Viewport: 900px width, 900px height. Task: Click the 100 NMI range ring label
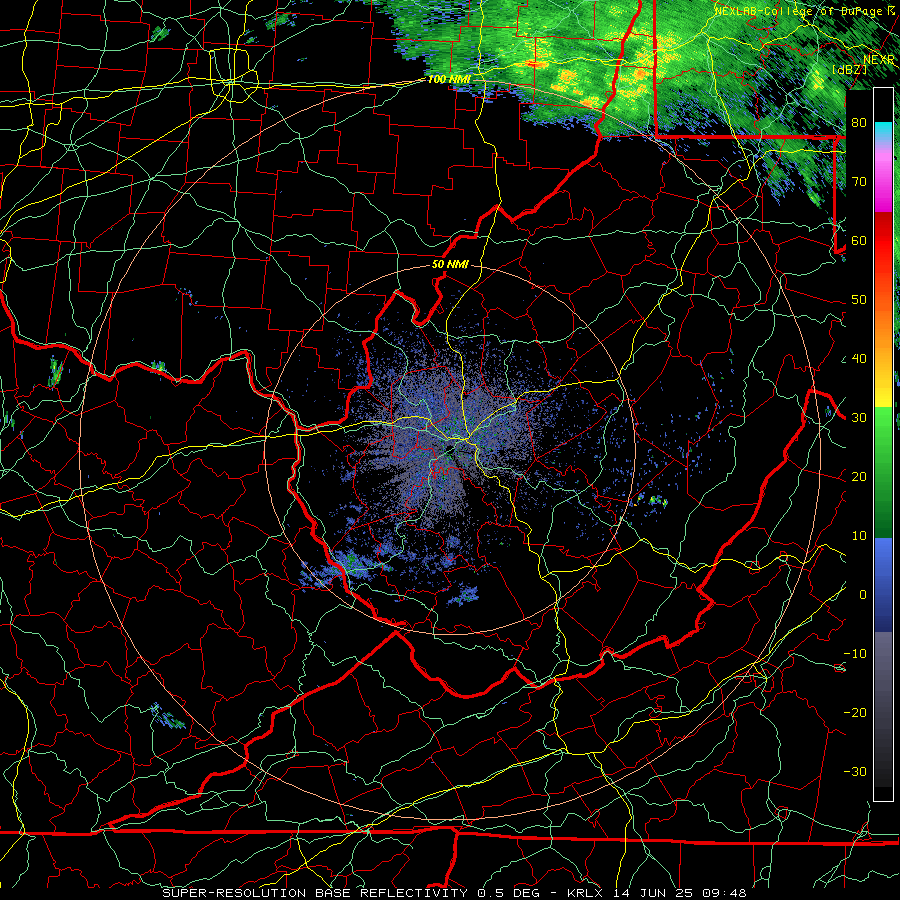pyautogui.click(x=449, y=79)
